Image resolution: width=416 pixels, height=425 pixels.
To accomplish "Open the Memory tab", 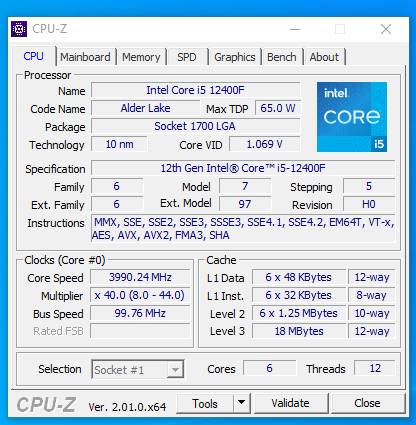I will [x=141, y=57].
